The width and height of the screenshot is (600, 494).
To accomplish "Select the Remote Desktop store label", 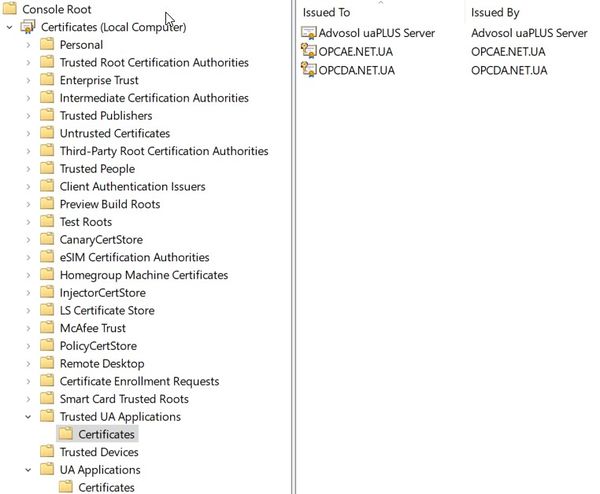I will point(102,364).
